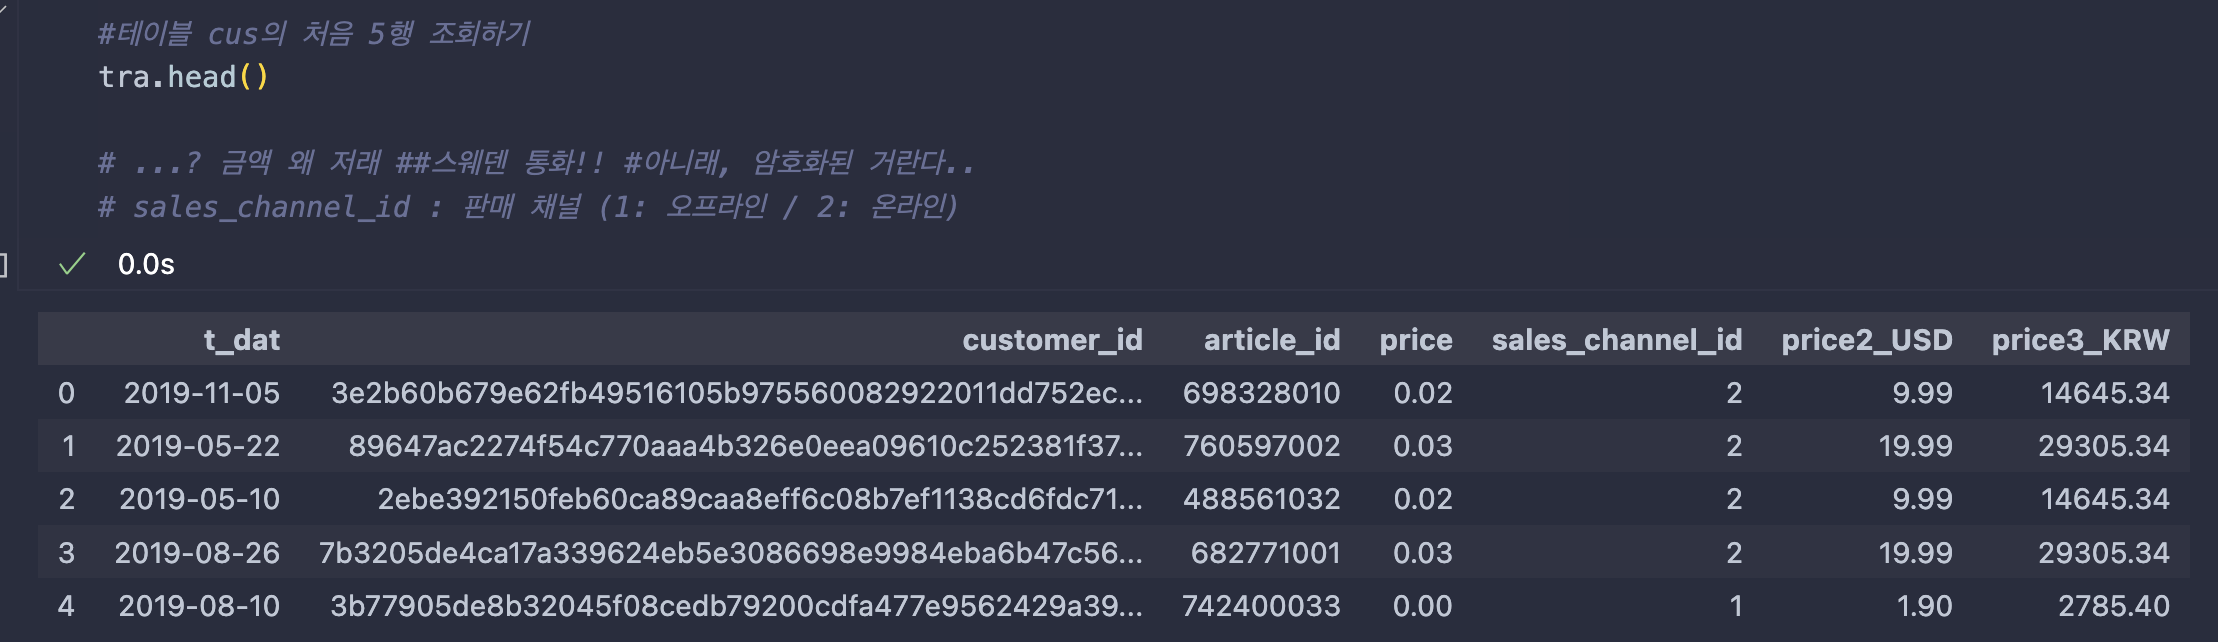Click customer id starting with 3b77905de8
This screenshot has height=642, width=2218.
[x=736, y=606]
